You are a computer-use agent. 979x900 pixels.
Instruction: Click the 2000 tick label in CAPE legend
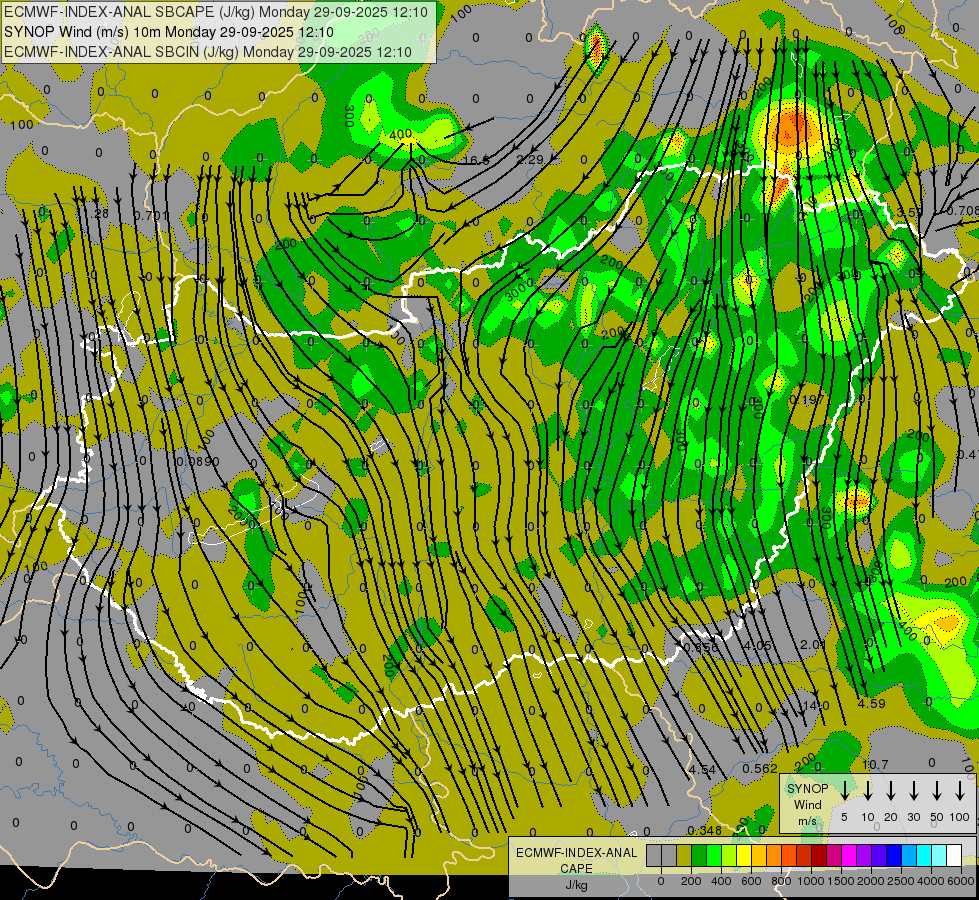pyautogui.click(x=871, y=881)
